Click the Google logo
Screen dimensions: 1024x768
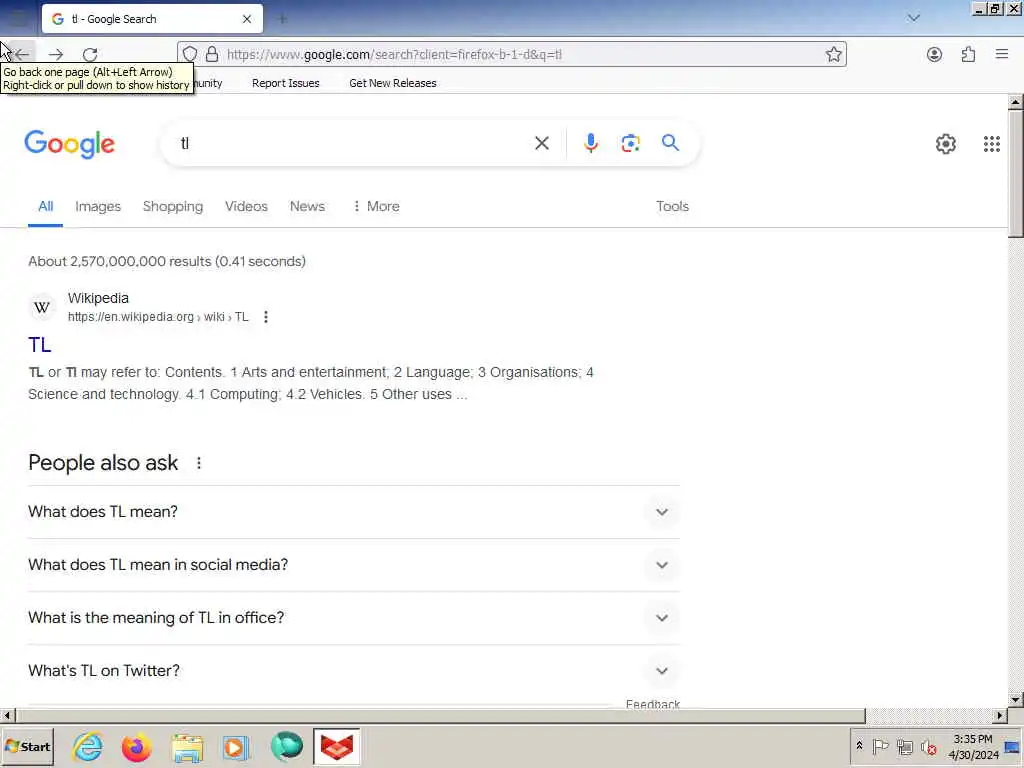[70, 144]
